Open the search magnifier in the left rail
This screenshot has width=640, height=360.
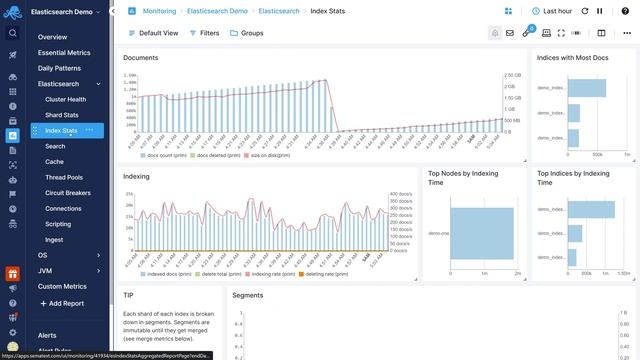pos(13,33)
